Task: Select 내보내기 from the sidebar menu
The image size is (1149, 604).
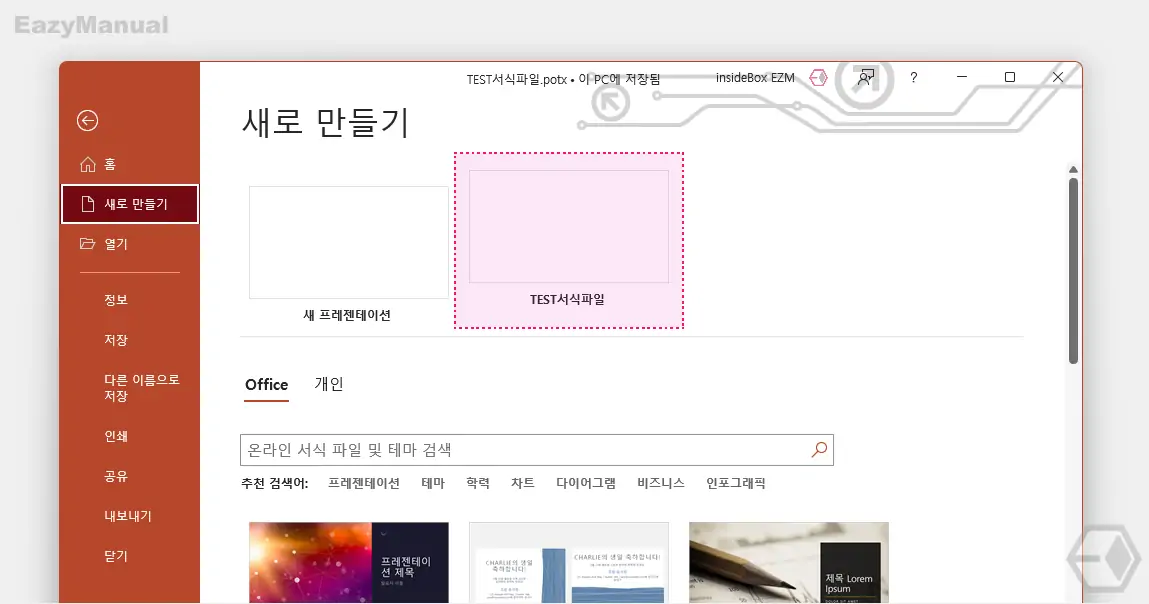Action: click(122, 516)
